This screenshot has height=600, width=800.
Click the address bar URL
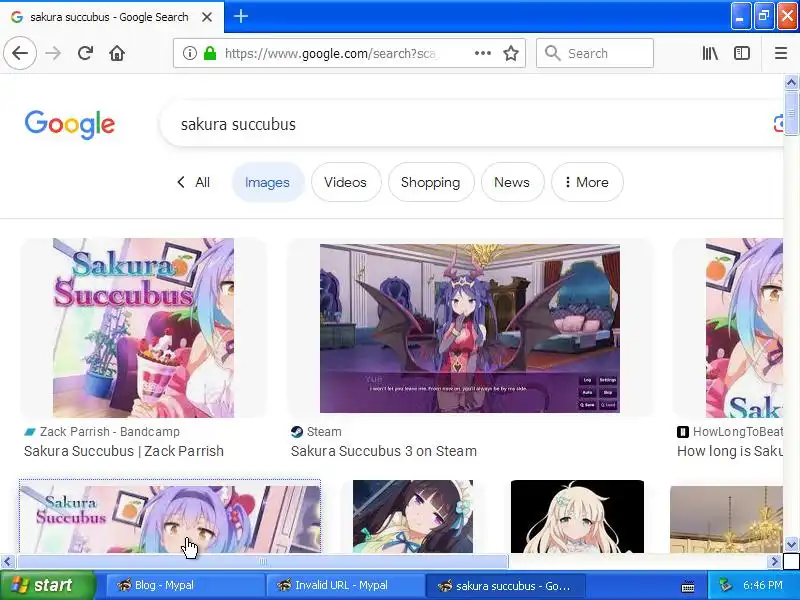[x=332, y=53]
